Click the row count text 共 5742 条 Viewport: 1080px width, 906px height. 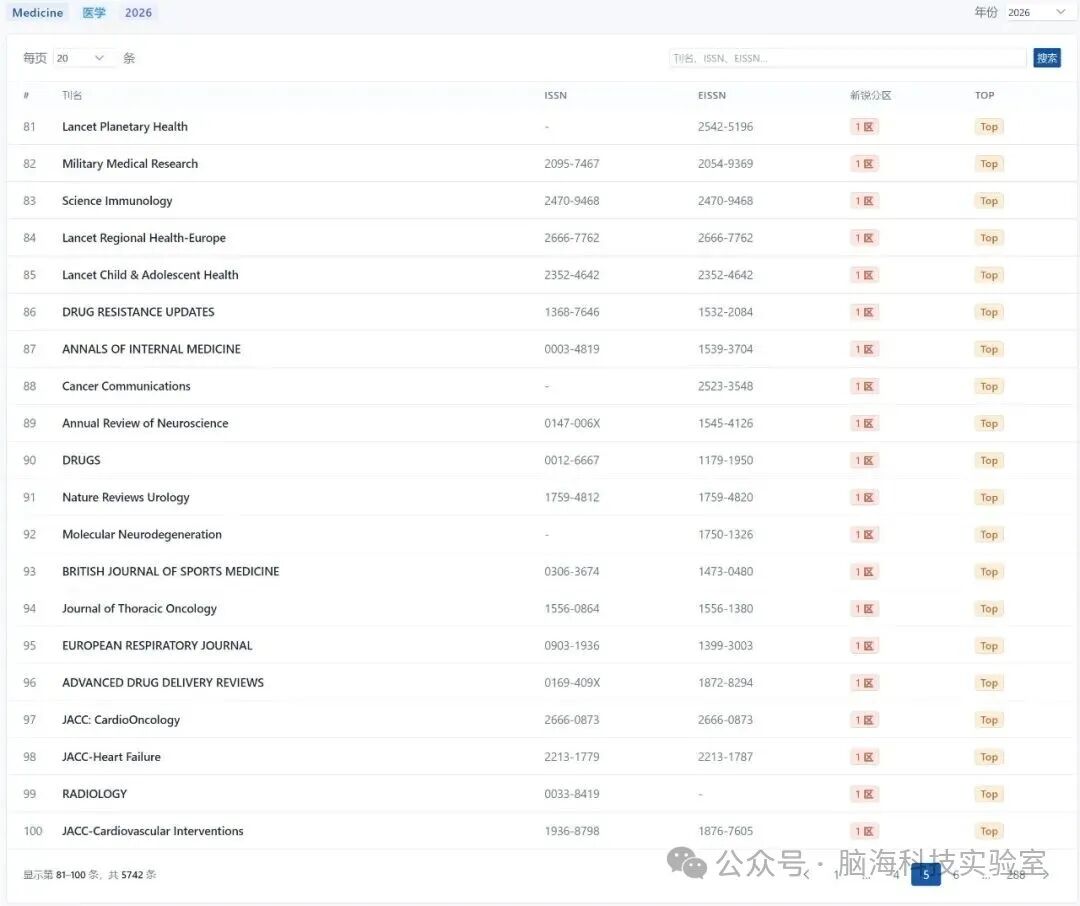(132, 875)
